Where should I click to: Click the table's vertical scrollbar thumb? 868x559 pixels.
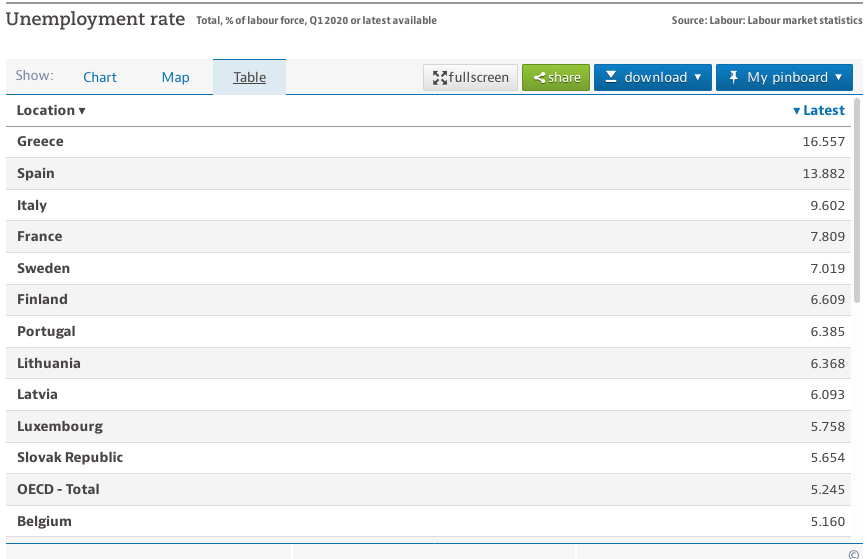click(x=857, y=200)
